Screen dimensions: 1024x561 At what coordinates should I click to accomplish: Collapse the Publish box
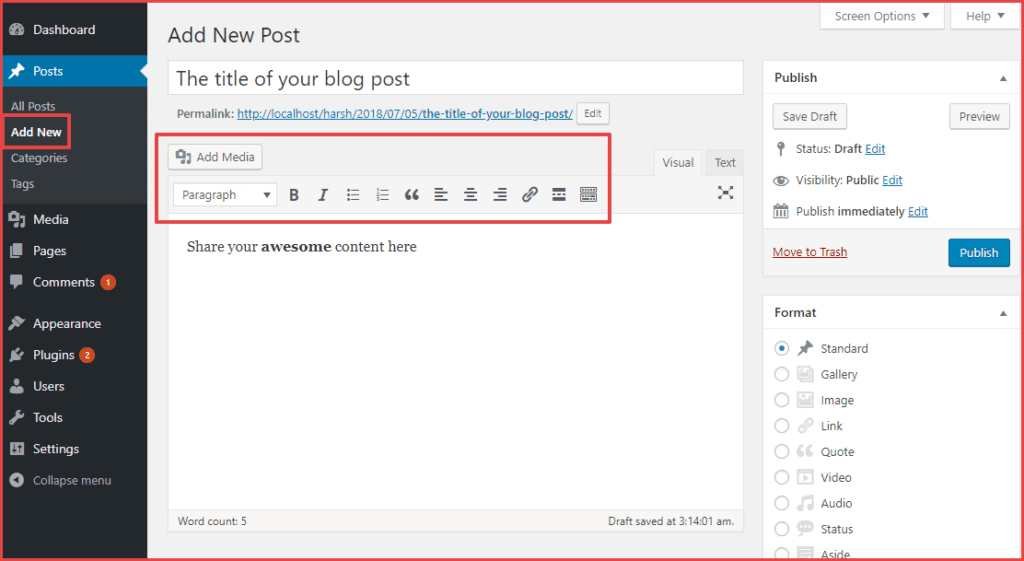click(x=1003, y=78)
